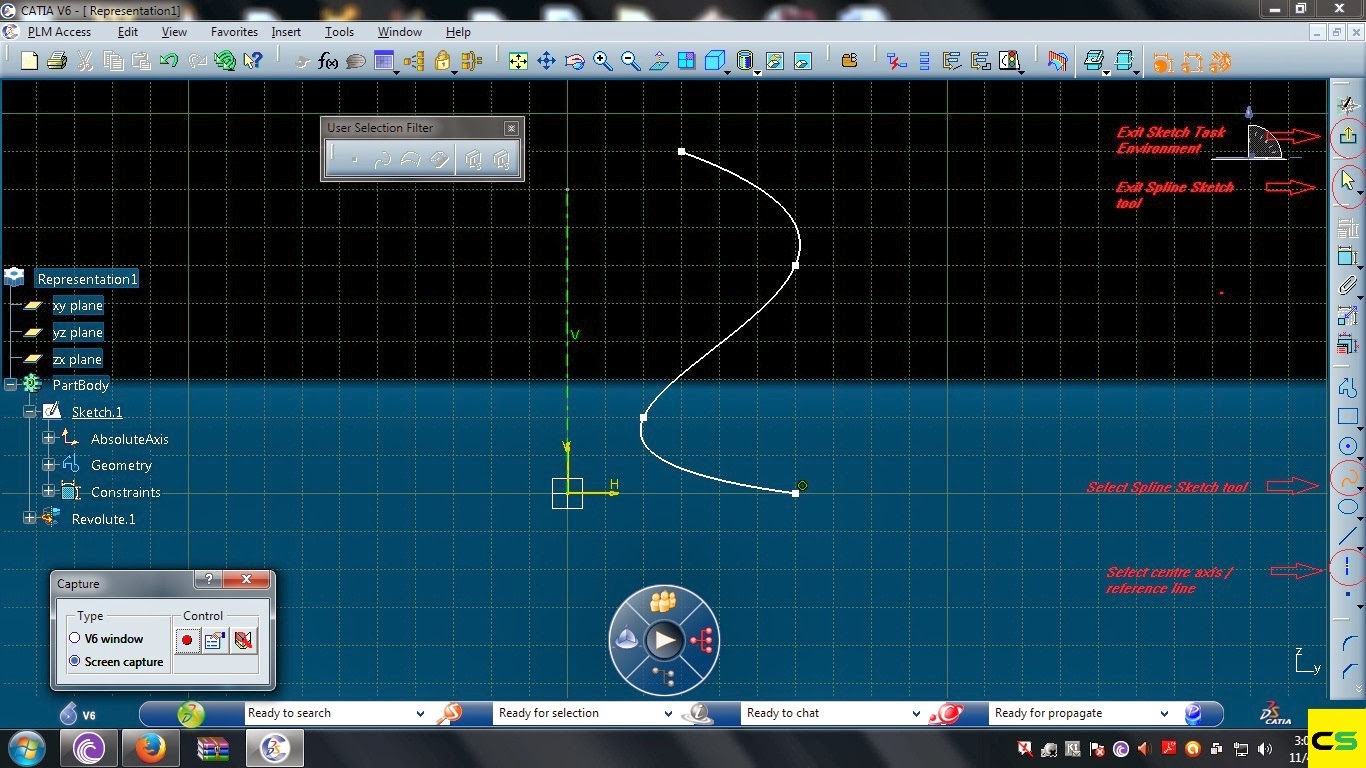Select the xy plane in the tree
1366x768 pixels.
[77, 306]
